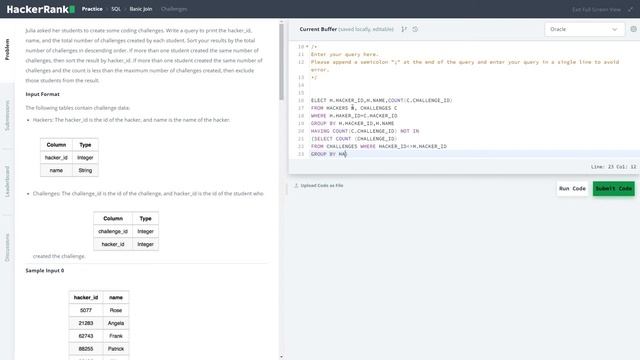Open the Leaderboard side tab
This screenshot has height=360, width=640.
(x=7, y=182)
